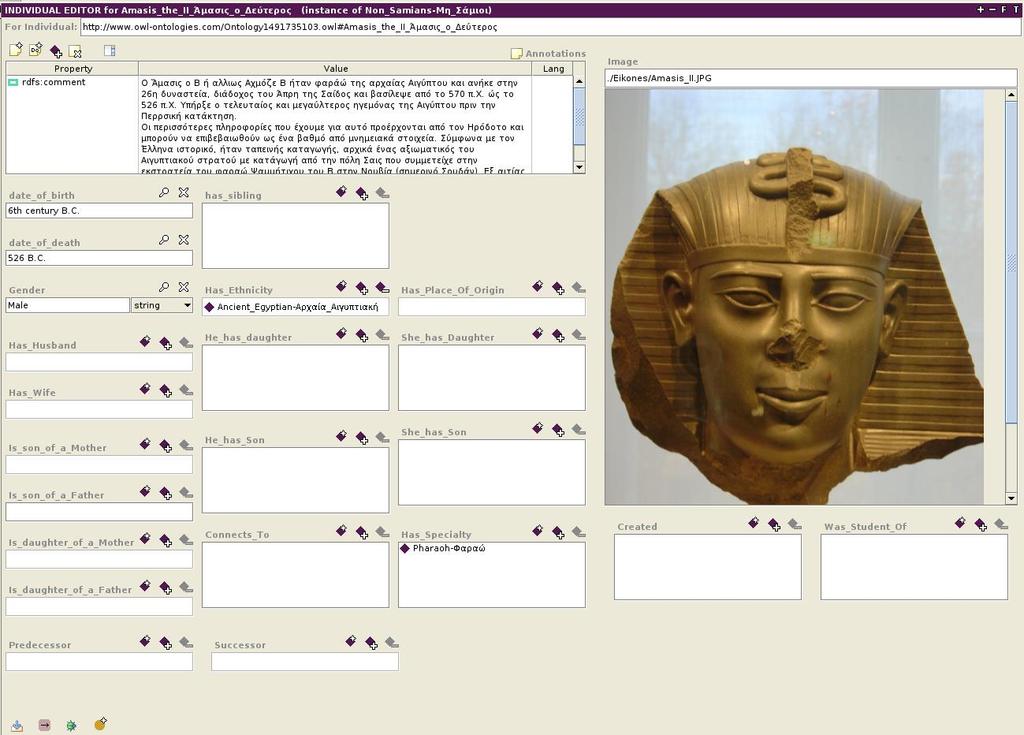Click the Value column header
The height and width of the screenshot is (735, 1024).
coord(336,69)
